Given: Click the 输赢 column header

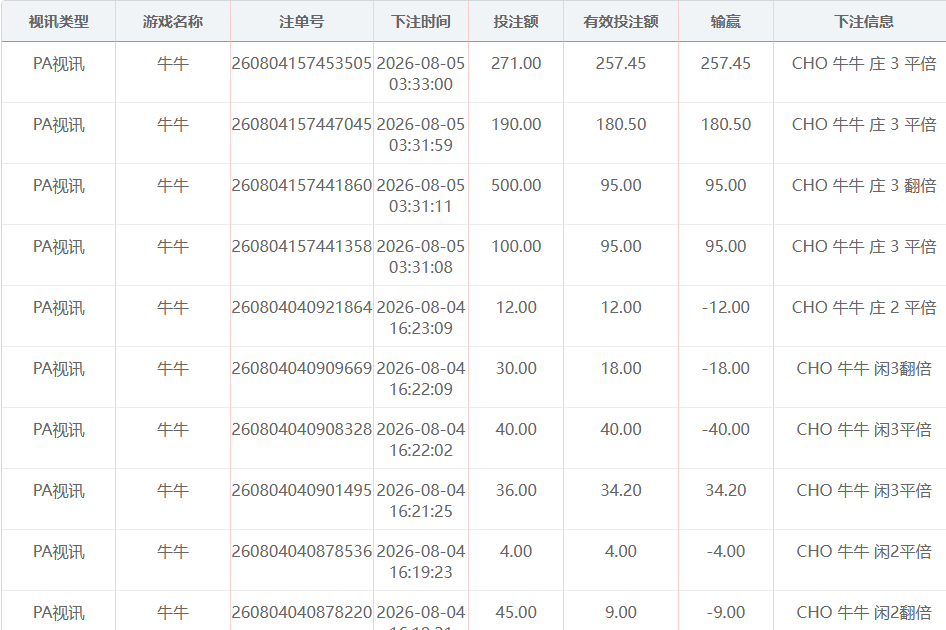Looking at the screenshot, I should tap(726, 22).
